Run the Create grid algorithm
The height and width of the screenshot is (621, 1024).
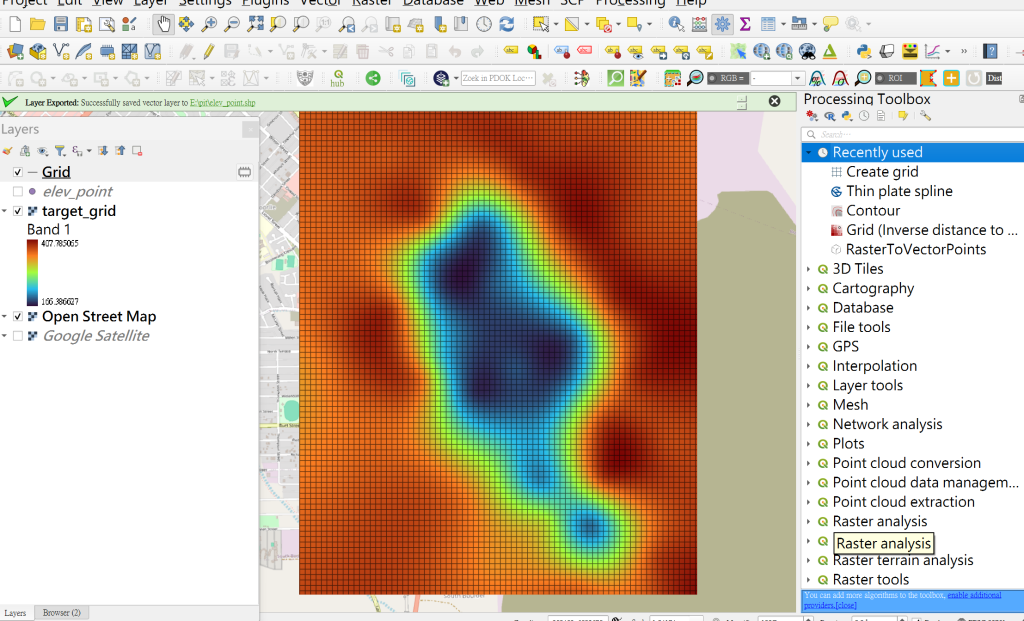pyautogui.click(x=882, y=172)
